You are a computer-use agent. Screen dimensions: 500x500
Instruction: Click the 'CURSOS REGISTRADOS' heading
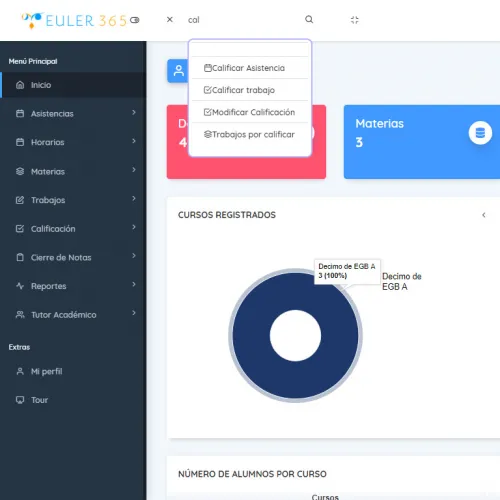point(227,215)
